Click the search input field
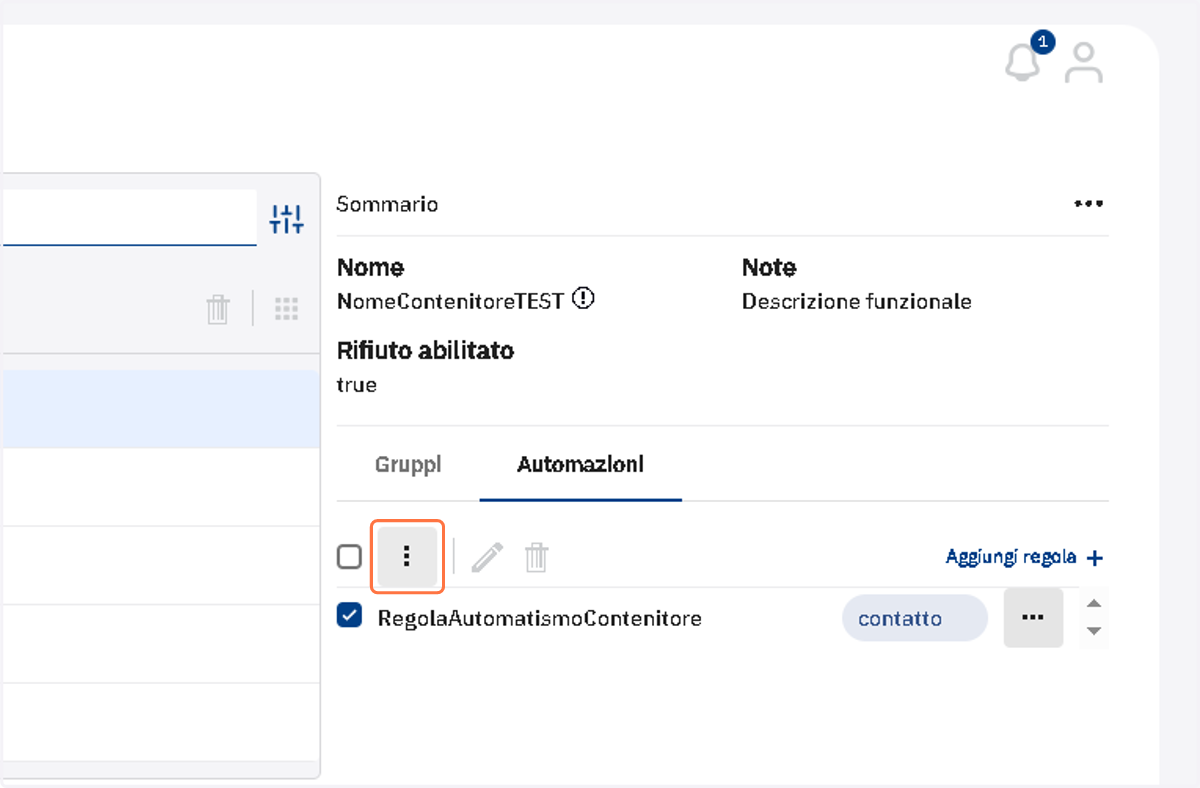 tap(128, 217)
